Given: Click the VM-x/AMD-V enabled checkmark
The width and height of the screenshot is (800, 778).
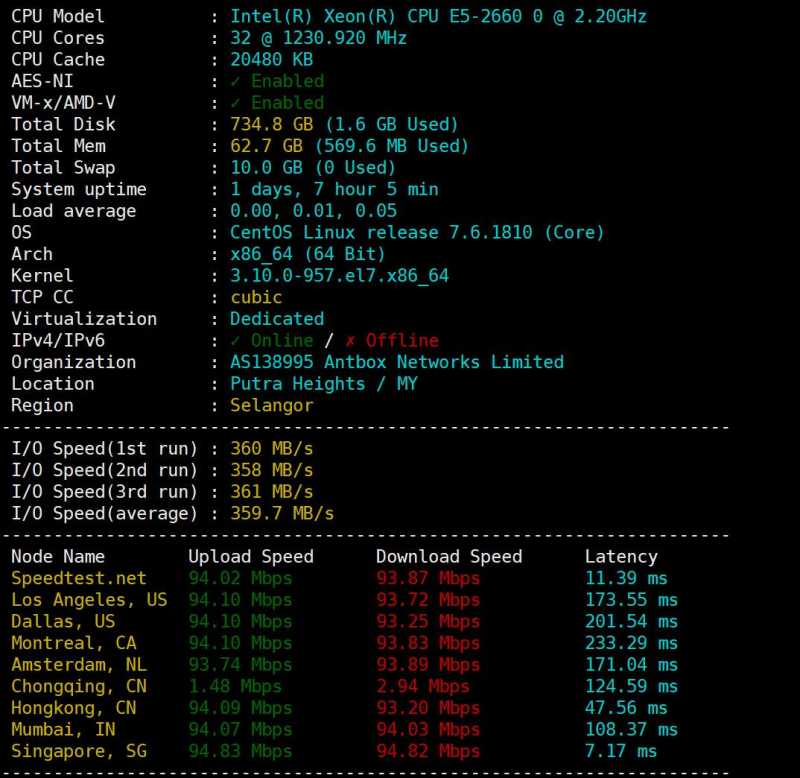Looking at the screenshot, I should [236, 103].
